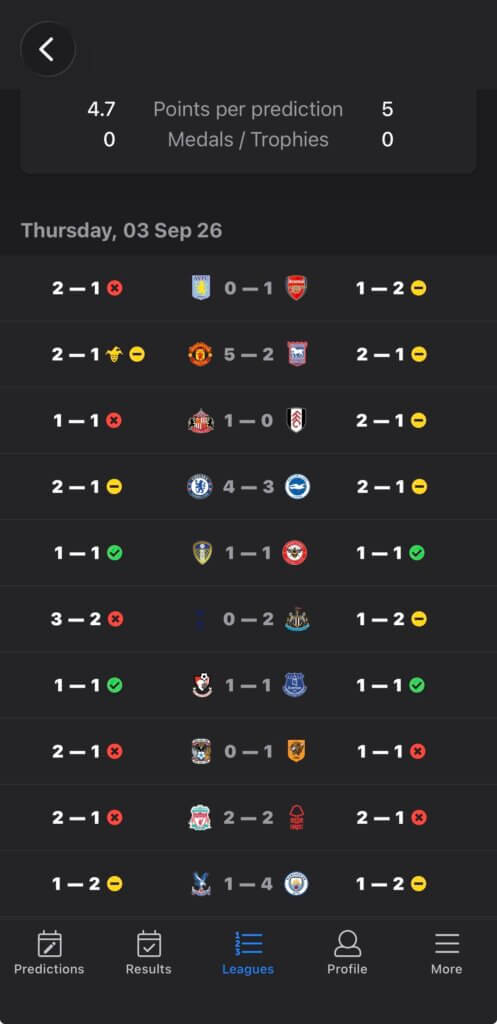The width and height of the screenshot is (497, 1024).
Task: Open the Profile tab
Action: point(347,953)
